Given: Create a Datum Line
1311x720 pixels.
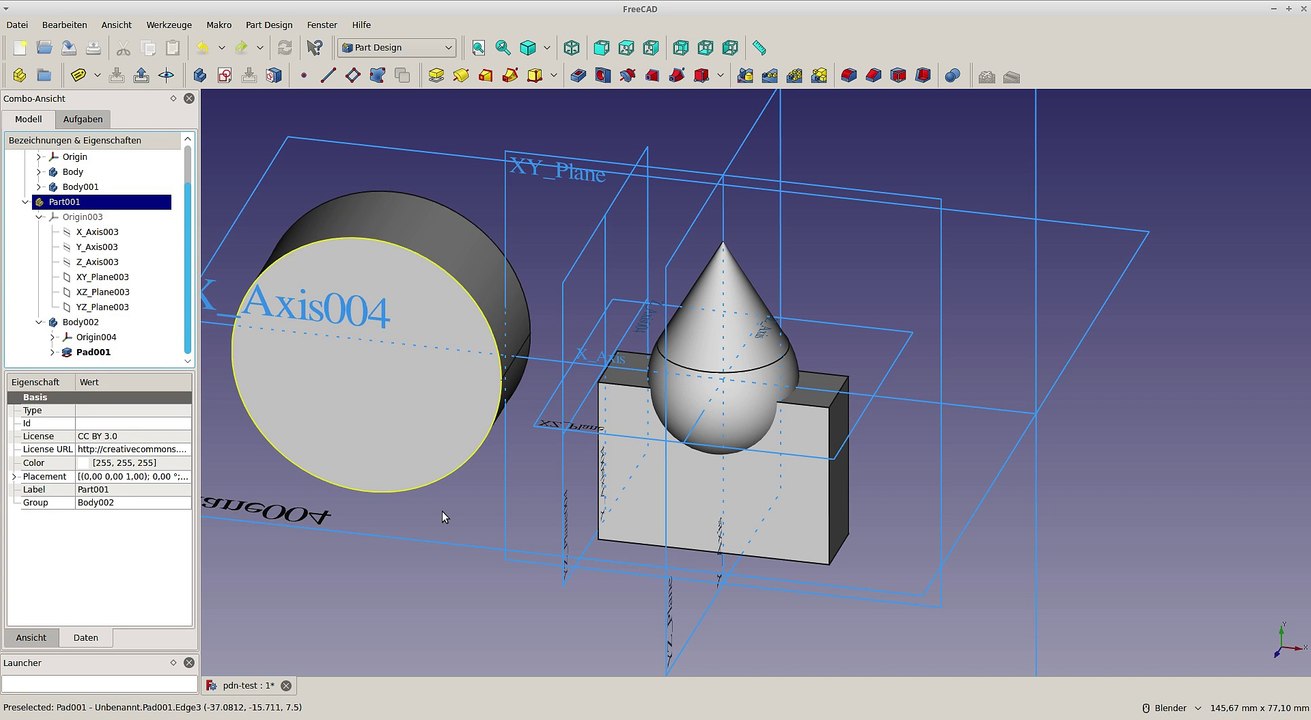Looking at the screenshot, I should point(328,75).
